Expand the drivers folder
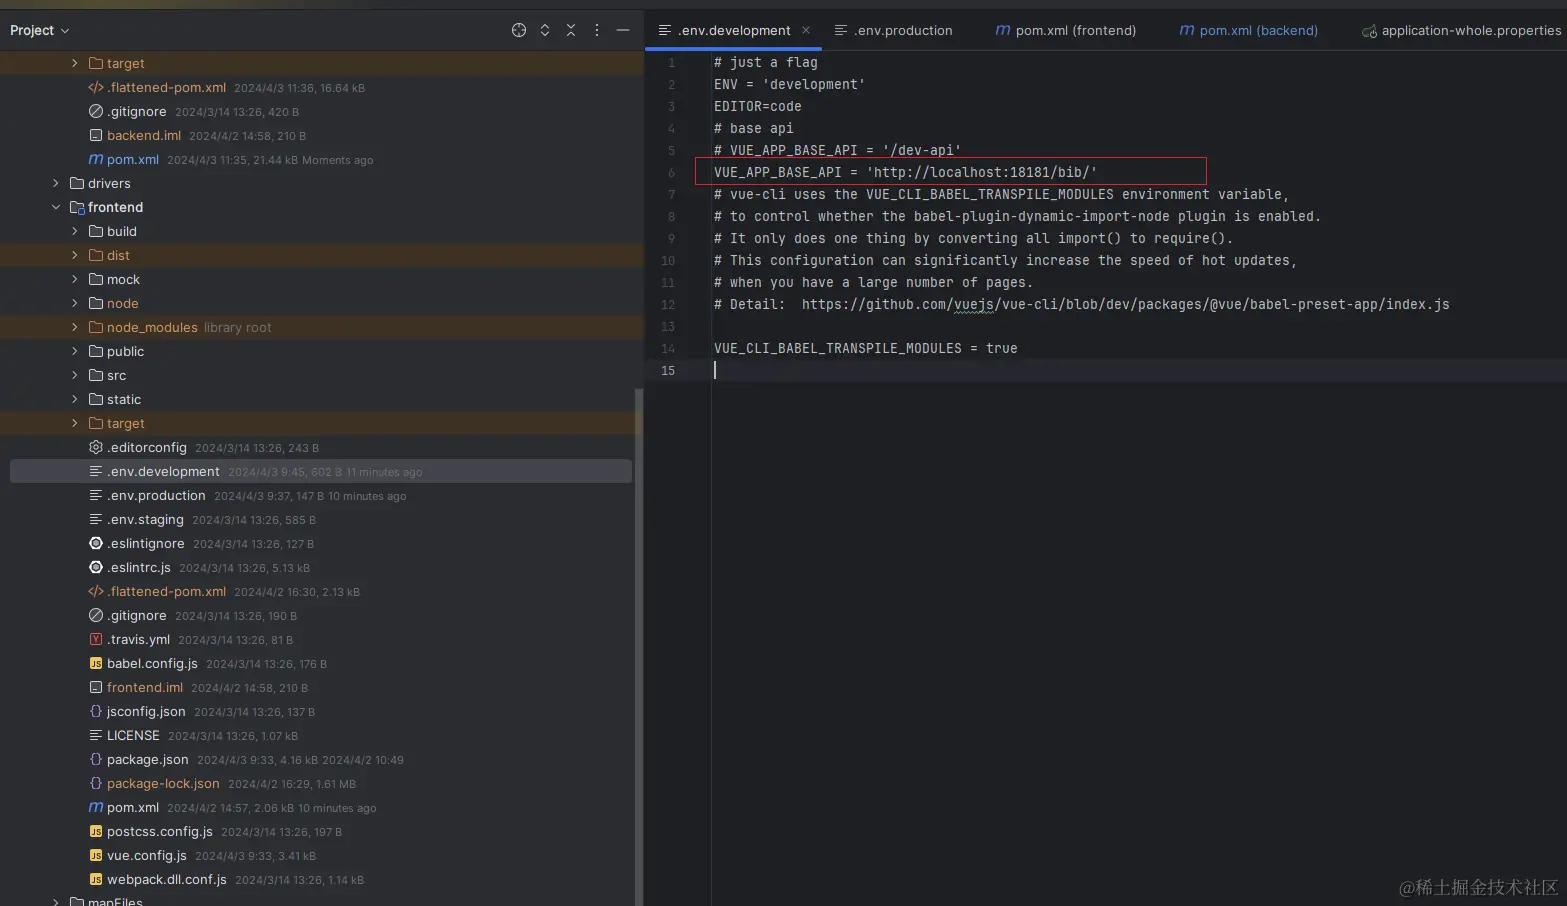The height and width of the screenshot is (906, 1567). pos(56,183)
